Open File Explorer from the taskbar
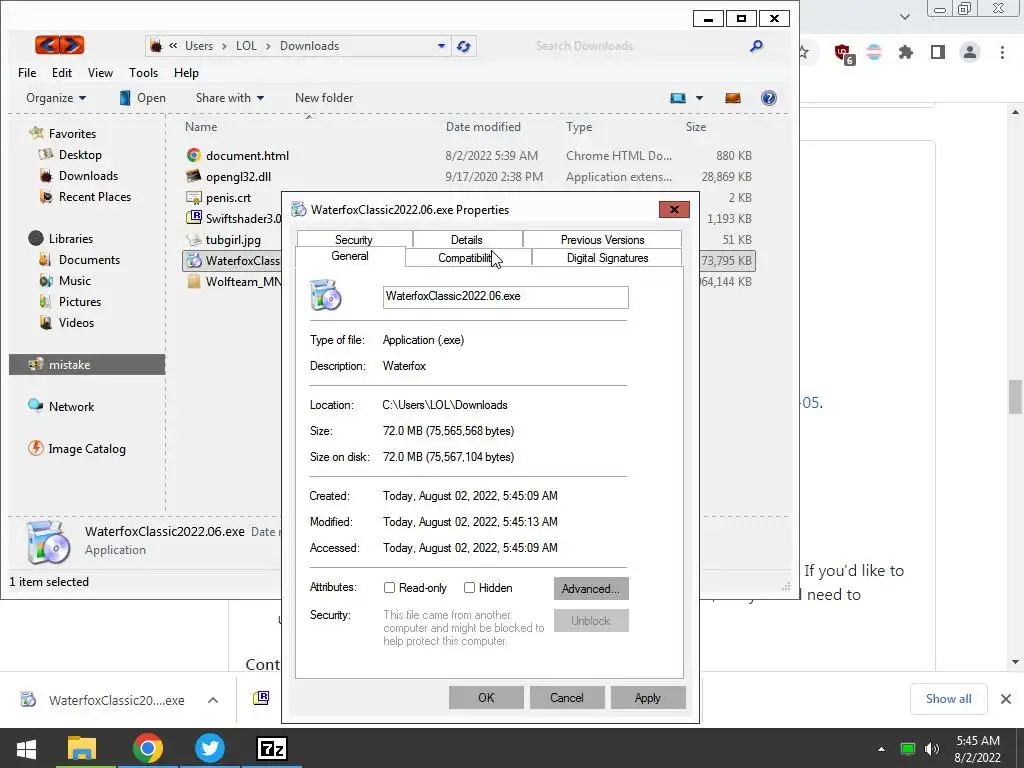 tap(82, 748)
